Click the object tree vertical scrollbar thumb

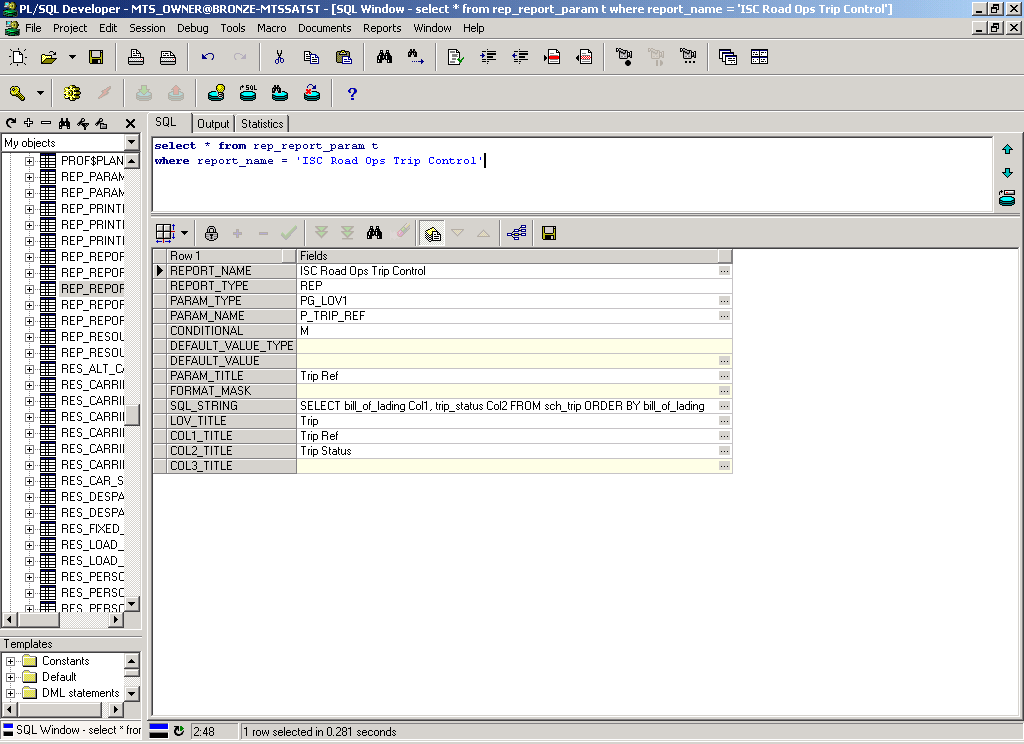coord(132,414)
